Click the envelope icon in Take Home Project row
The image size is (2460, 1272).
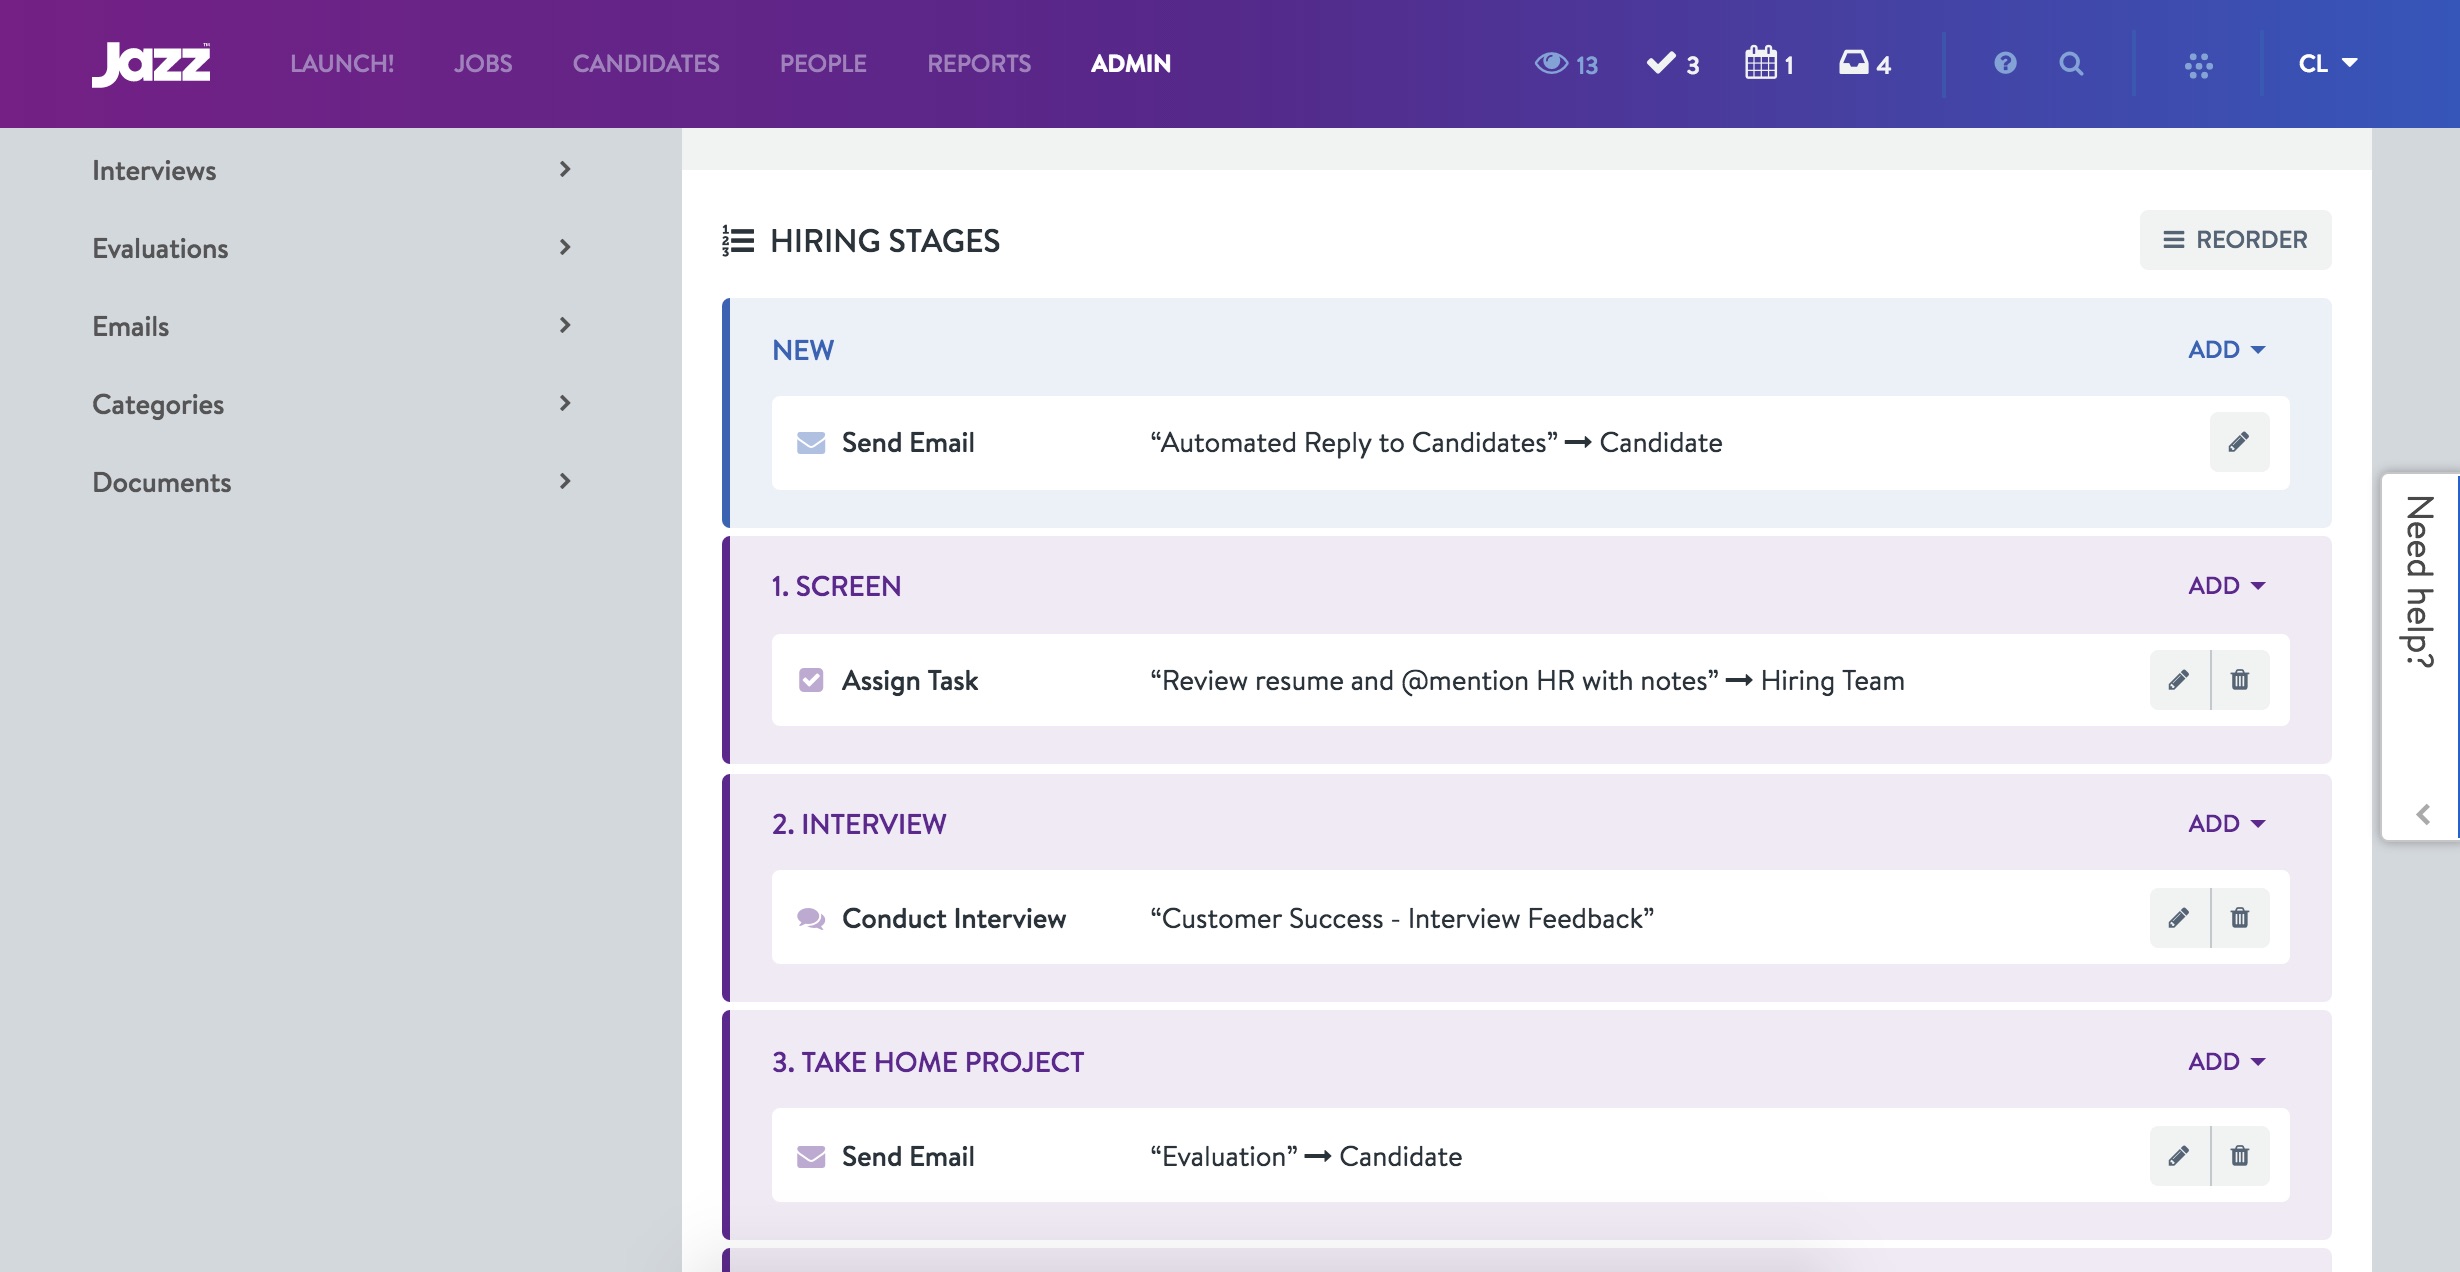811,1157
